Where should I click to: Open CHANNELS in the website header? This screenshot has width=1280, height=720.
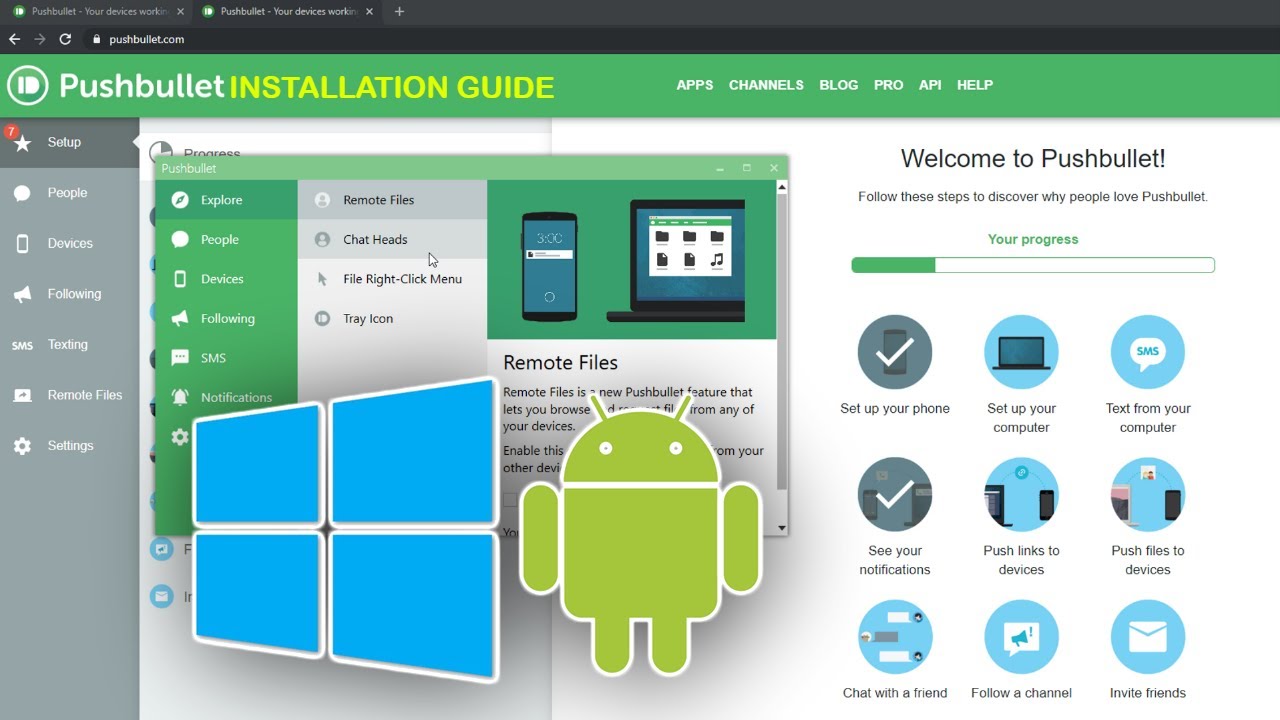[766, 85]
